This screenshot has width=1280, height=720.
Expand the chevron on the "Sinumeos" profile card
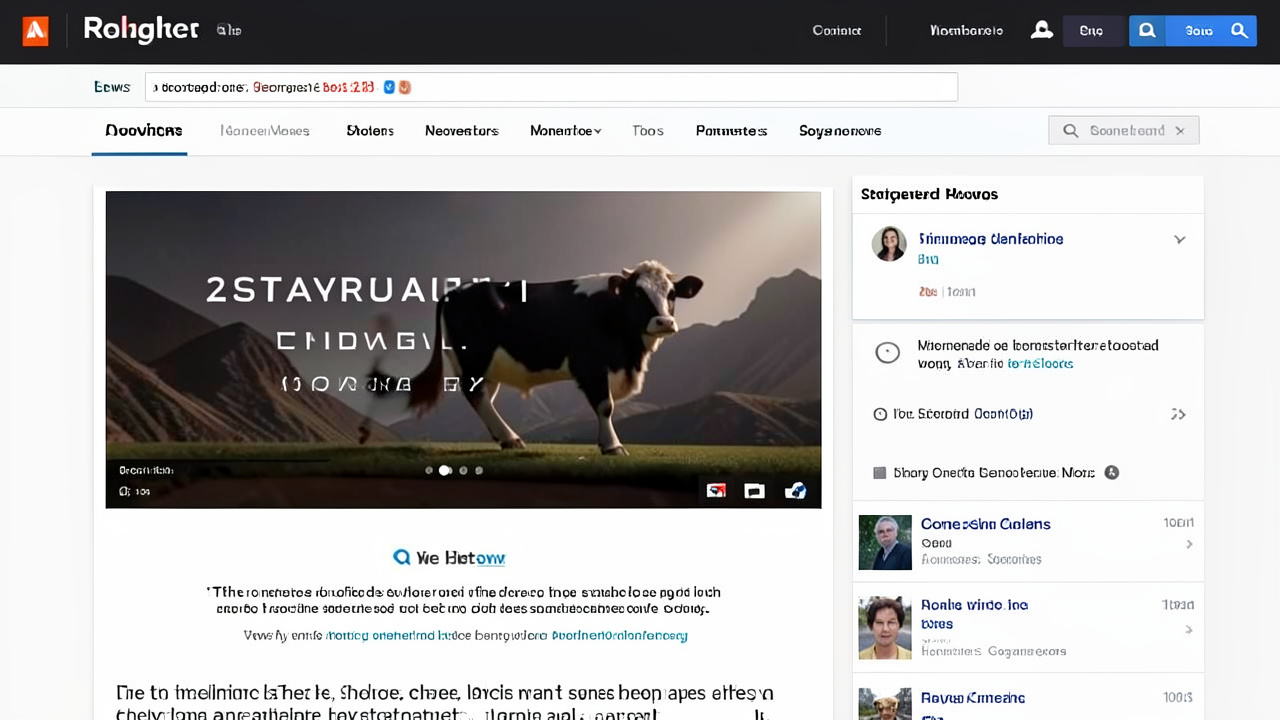(1180, 240)
